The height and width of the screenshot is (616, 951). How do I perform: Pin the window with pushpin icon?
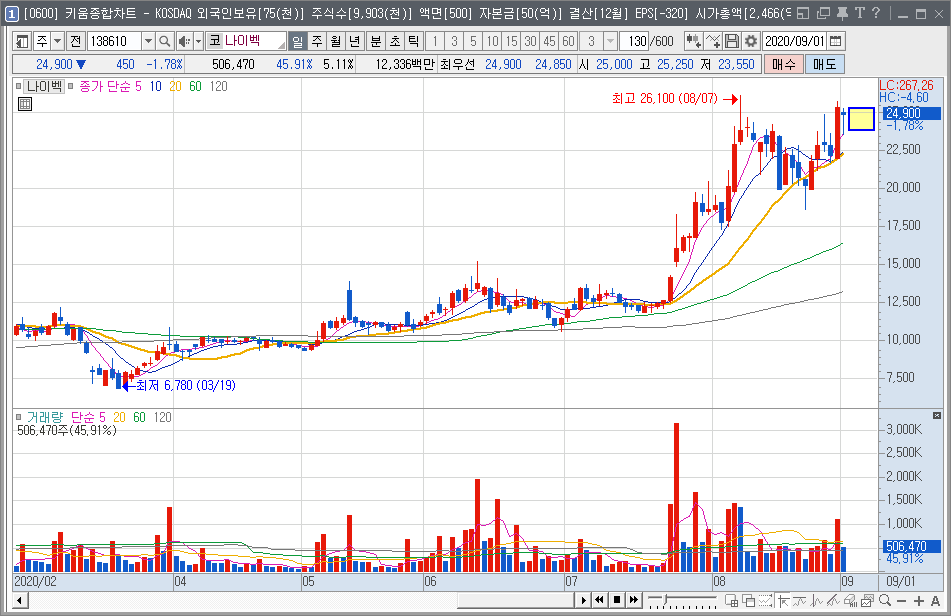pyautogui.click(x=842, y=13)
